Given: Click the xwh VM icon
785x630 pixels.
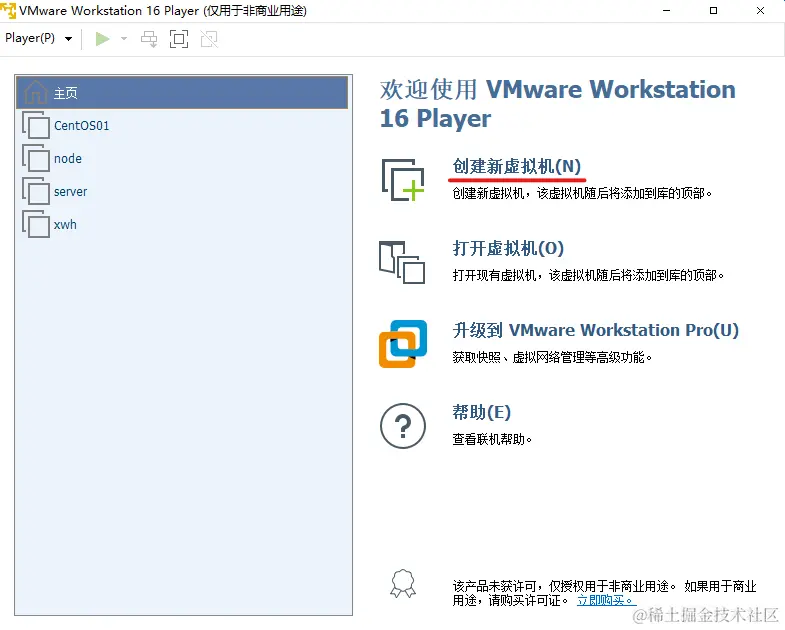Looking at the screenshot, I should pos(36,224).
